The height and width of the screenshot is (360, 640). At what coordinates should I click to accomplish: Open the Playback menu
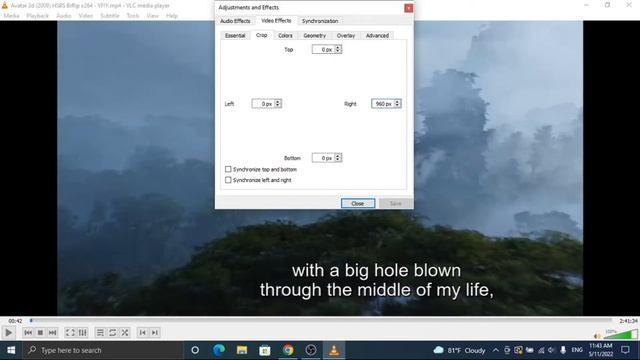38,16
